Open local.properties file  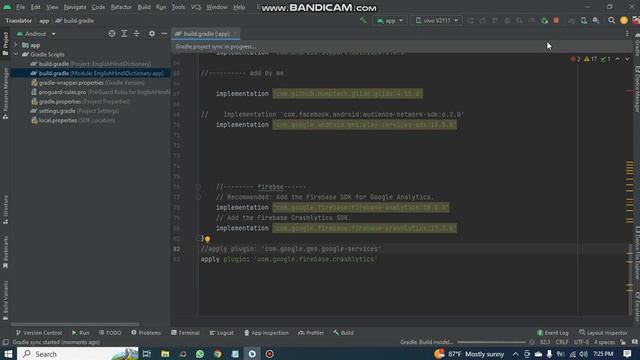pos(73,120)
